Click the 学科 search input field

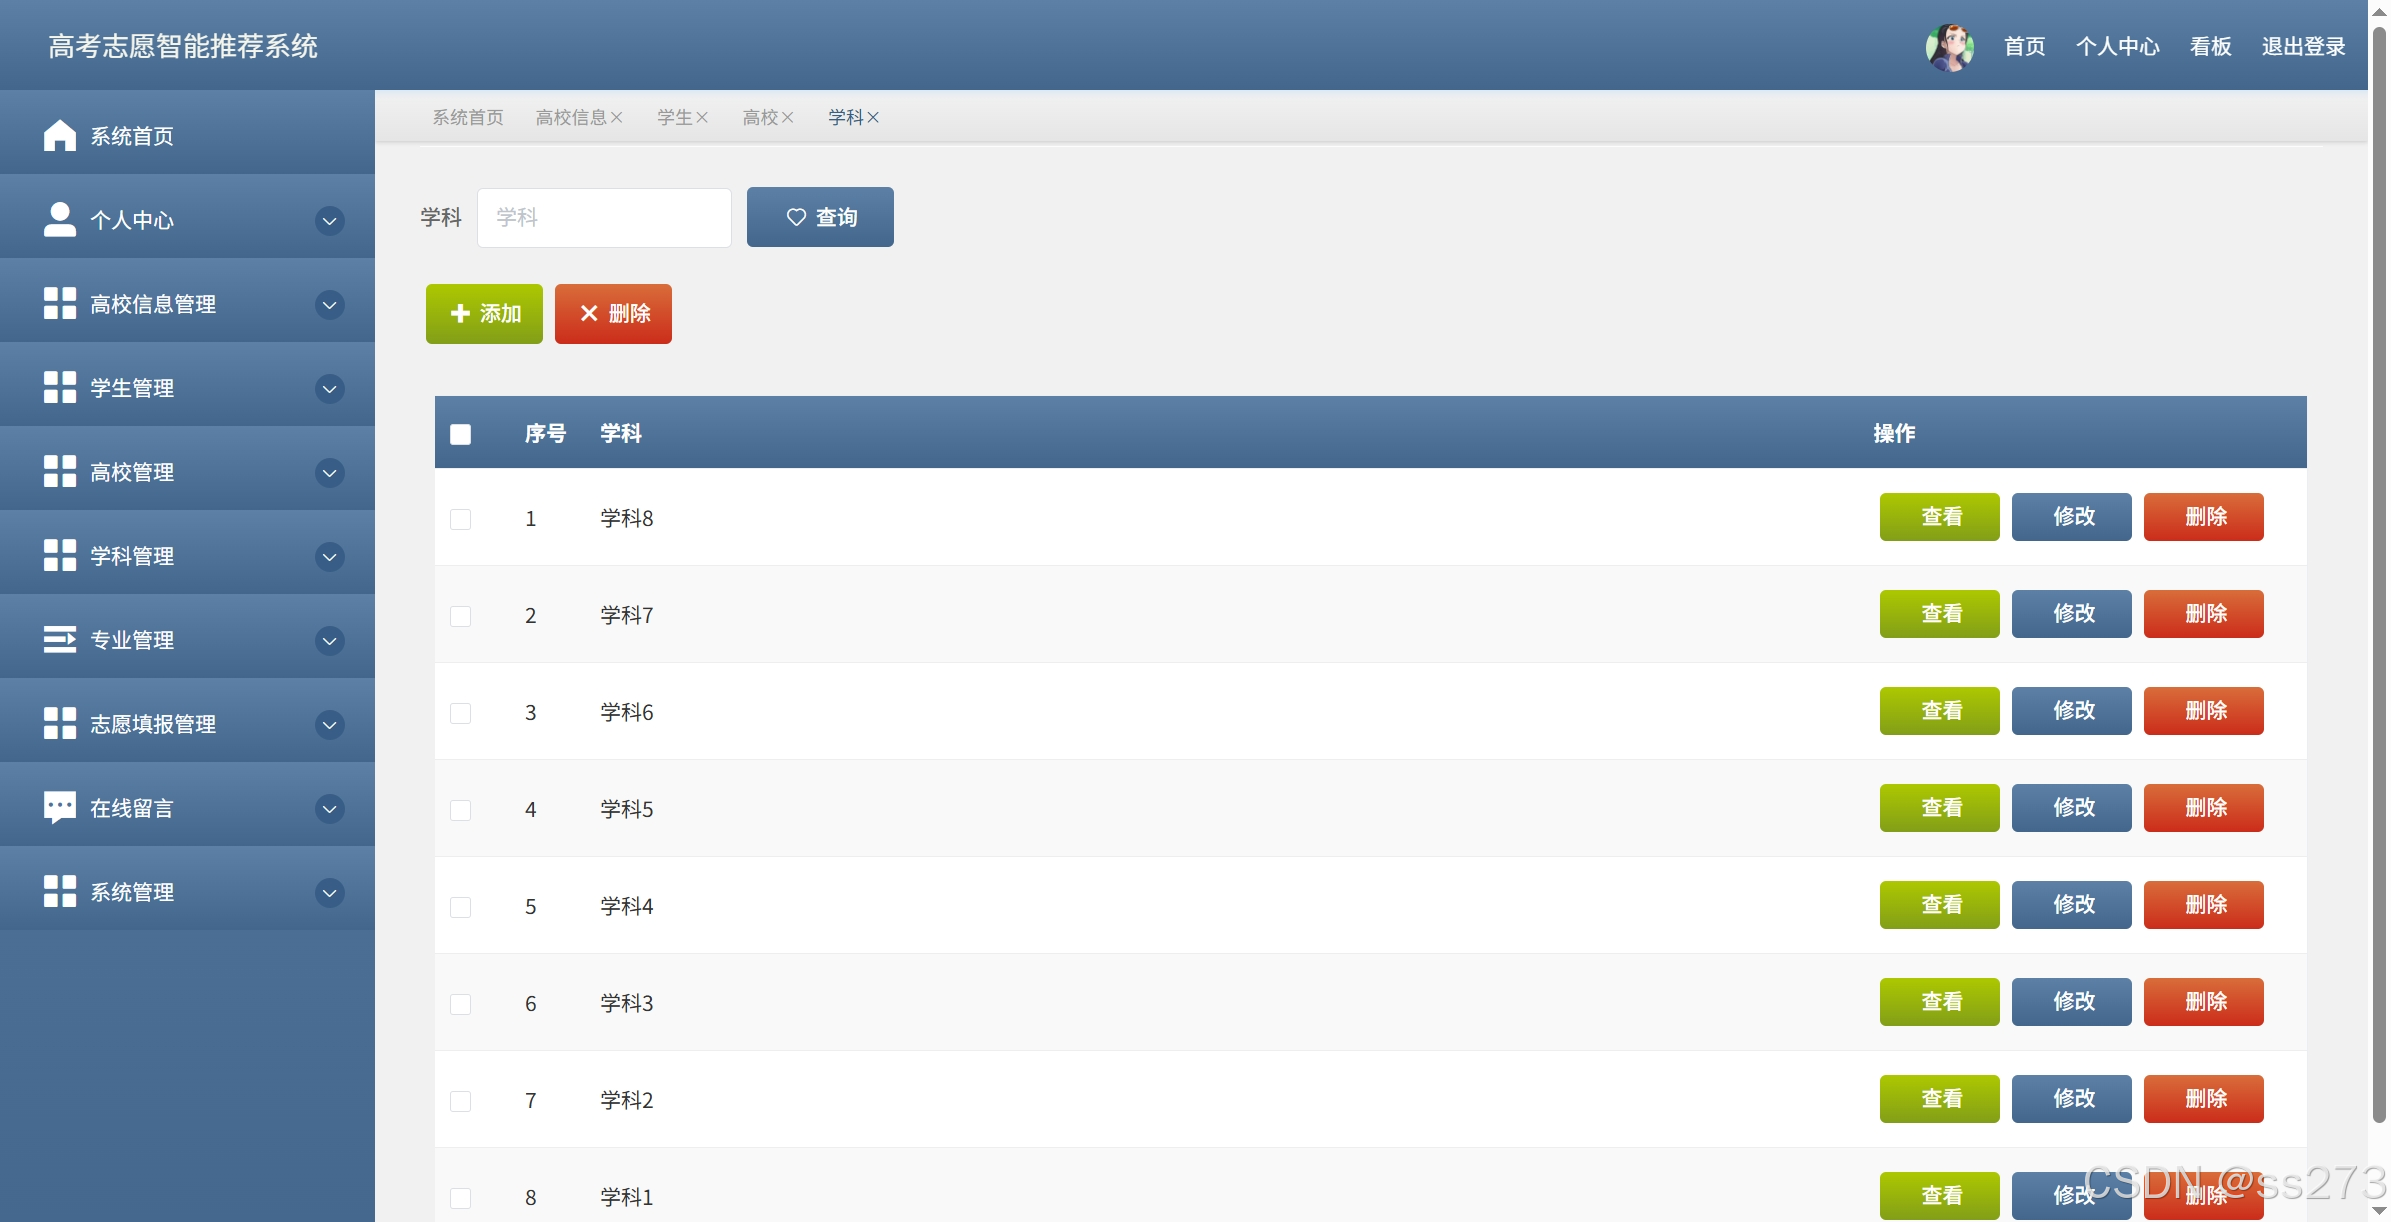pos(604,218)
